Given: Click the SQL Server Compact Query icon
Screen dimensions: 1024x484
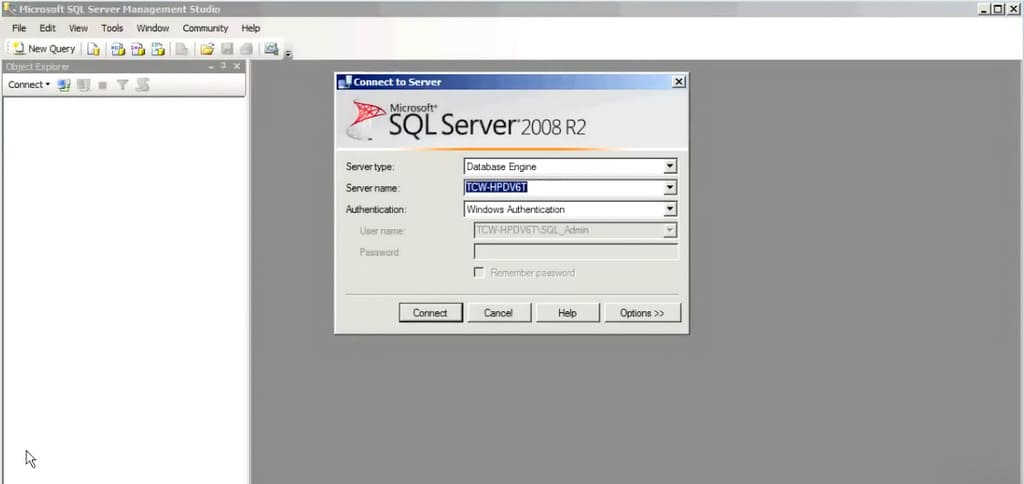Looking at the screenshot, I should pyautogui.click(x=182, y=49).
